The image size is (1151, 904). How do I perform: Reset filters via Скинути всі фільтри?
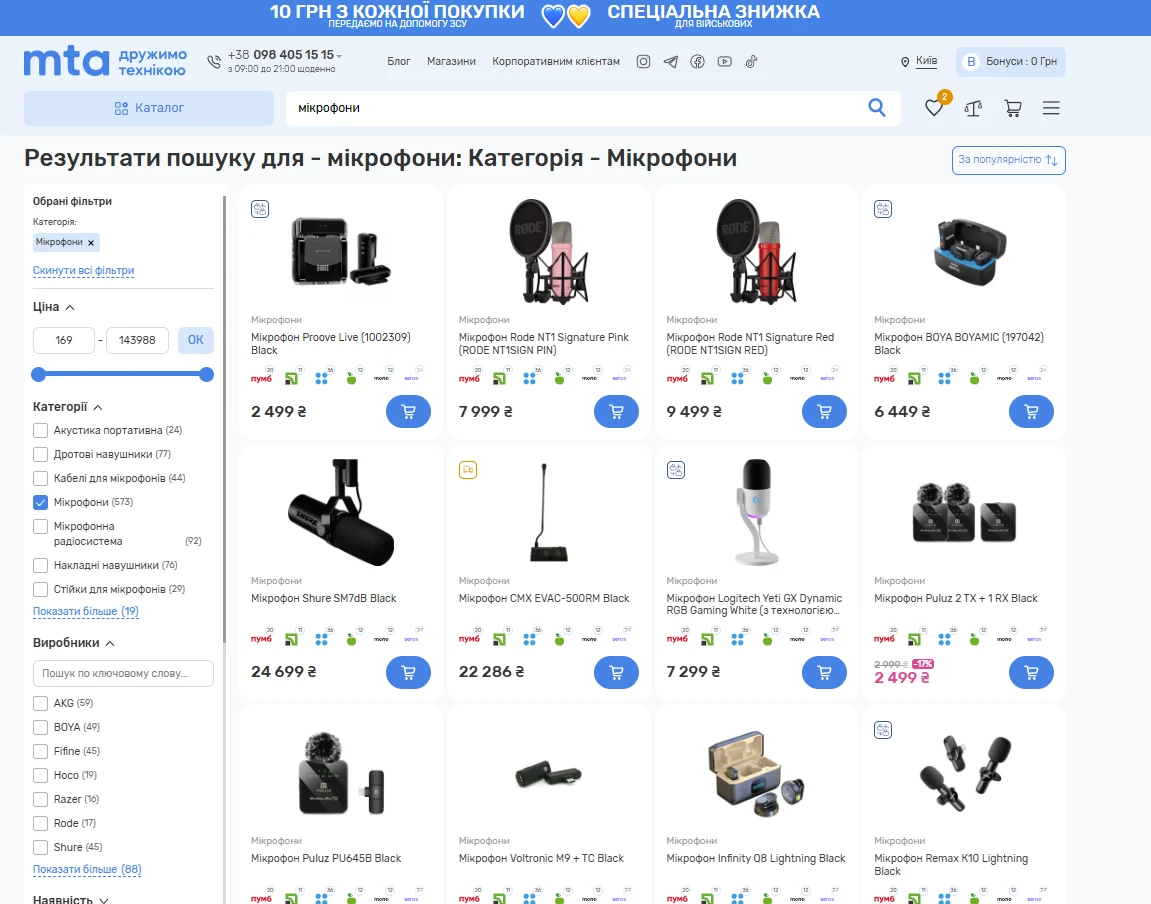(84, 271)
